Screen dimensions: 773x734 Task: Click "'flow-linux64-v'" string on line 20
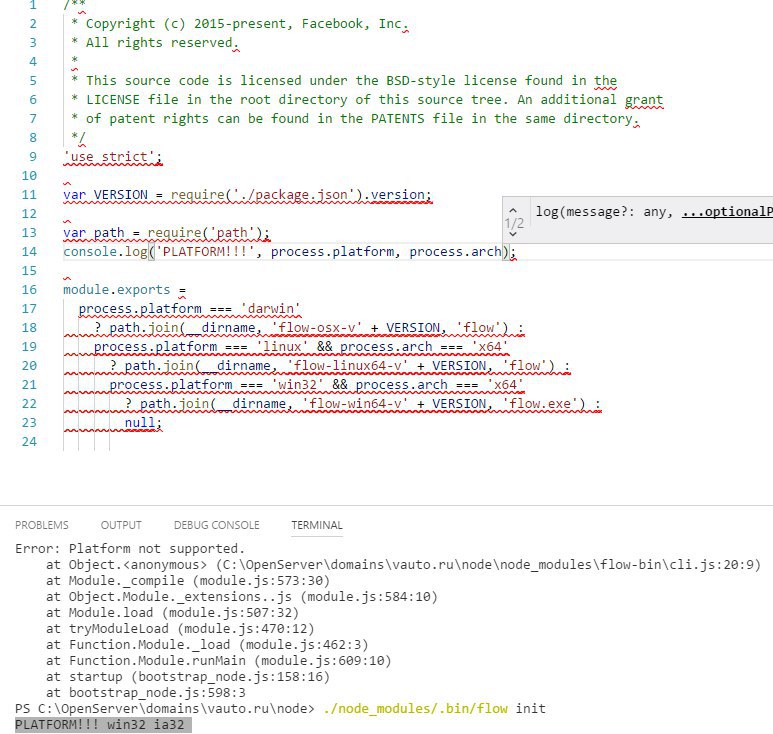pos(347,366)
